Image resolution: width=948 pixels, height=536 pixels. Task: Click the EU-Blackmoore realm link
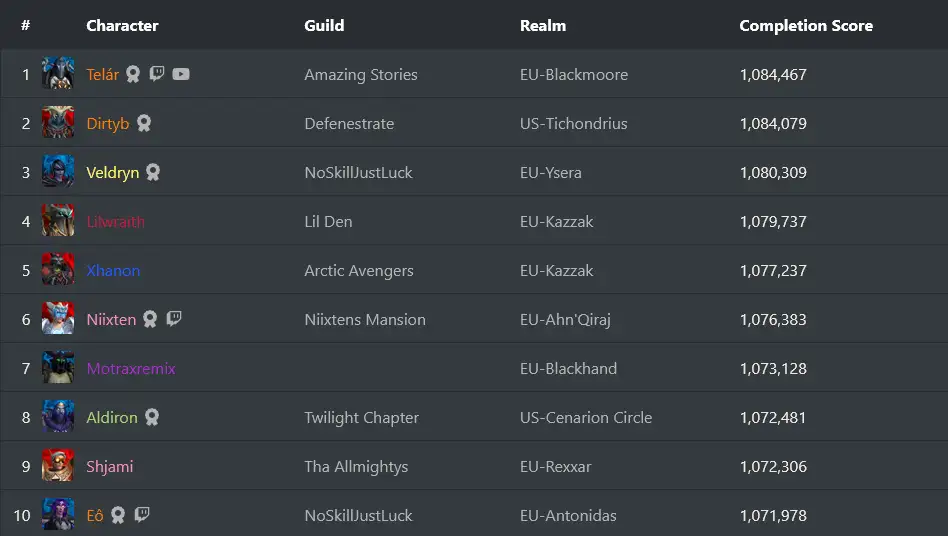(574, 74)
